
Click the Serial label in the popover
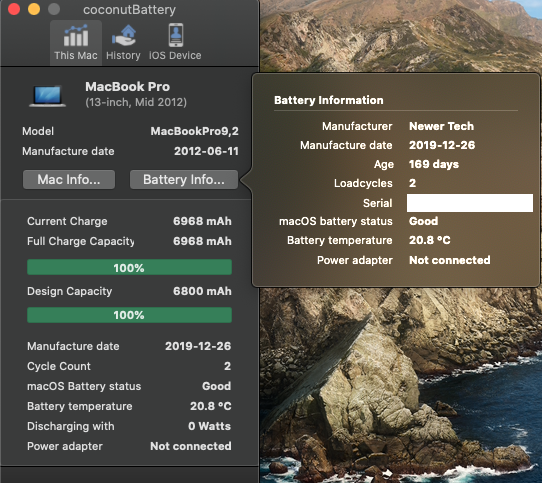[x=377, y=203]
